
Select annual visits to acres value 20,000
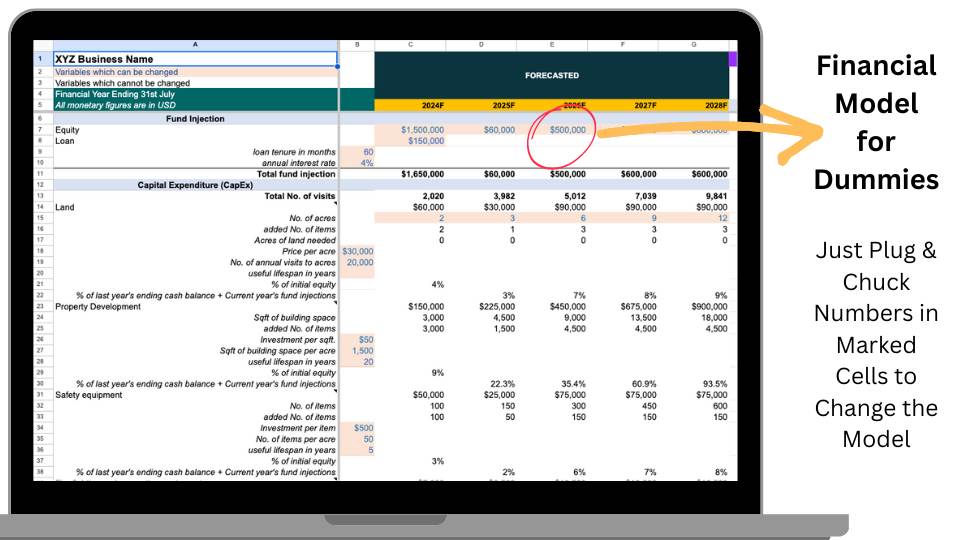point(360,262)
